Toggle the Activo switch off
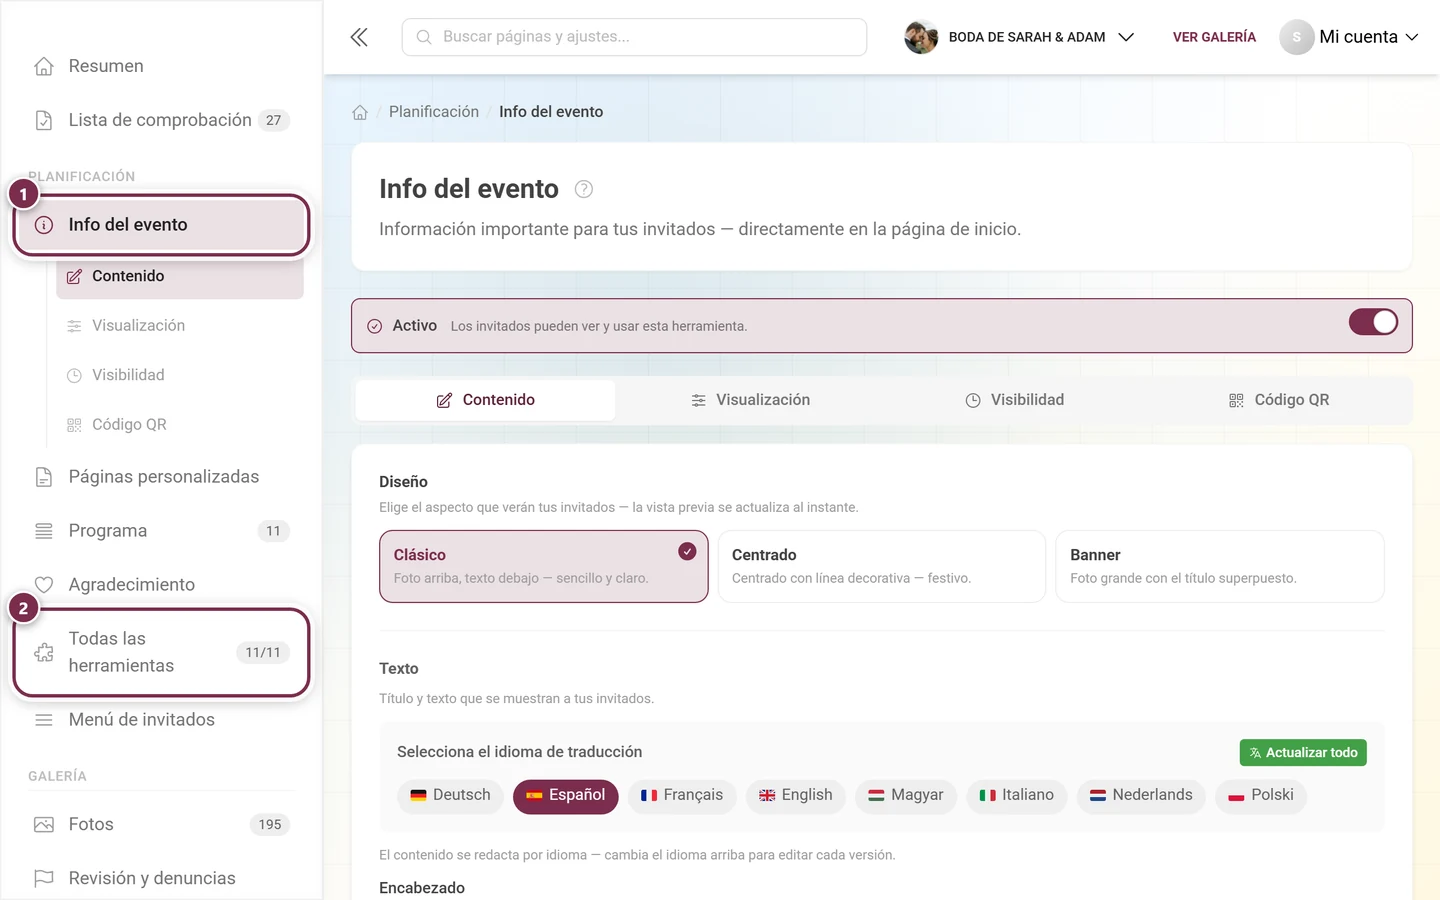The image size is (1440, 900). pyautogui.click(x=1373, y=322)
